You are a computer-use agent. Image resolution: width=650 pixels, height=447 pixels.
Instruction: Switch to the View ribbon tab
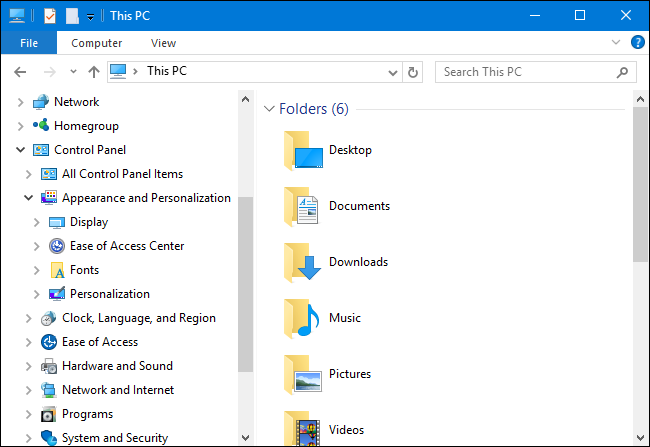[163, 43]
